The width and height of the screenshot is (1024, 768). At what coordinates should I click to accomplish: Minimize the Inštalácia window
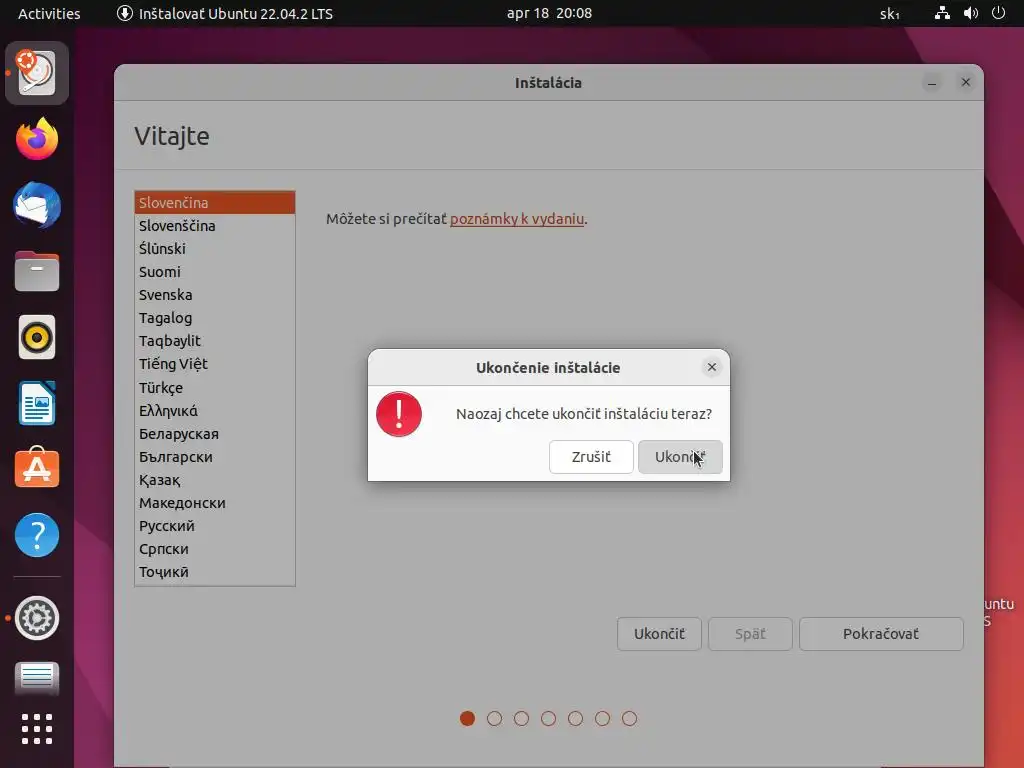pyautogui.click(x=932, y=82)
